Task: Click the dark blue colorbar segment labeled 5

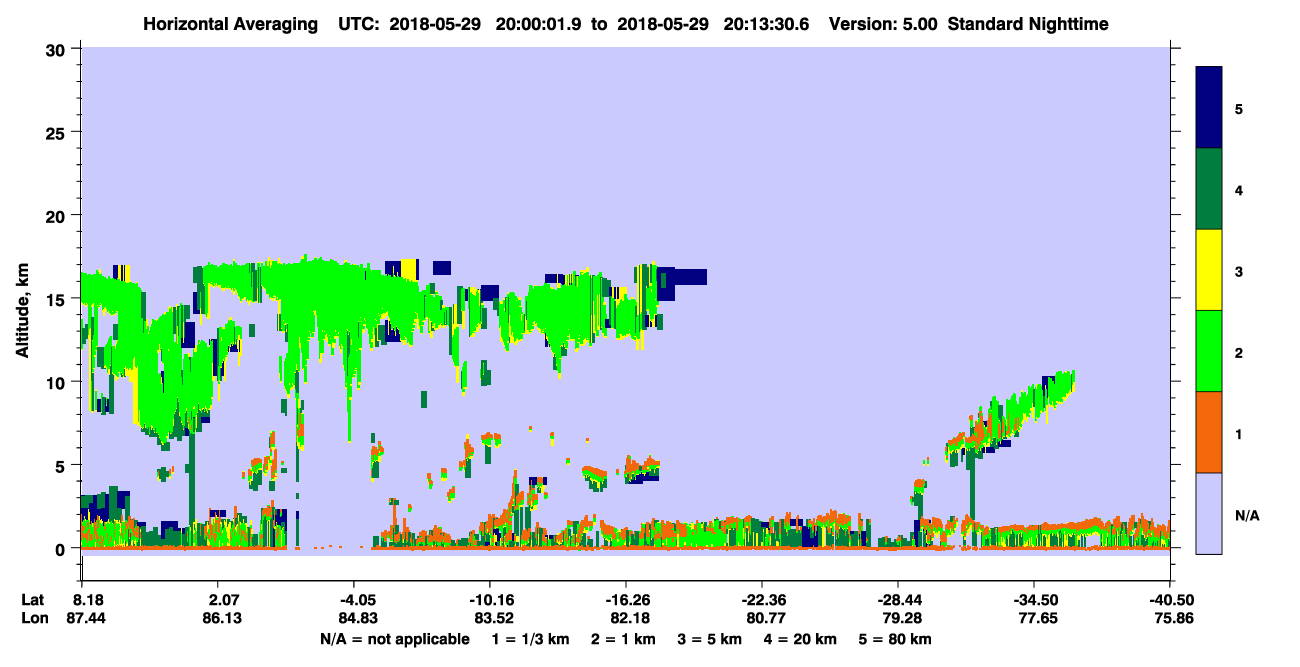Action: pos(1209,107)
